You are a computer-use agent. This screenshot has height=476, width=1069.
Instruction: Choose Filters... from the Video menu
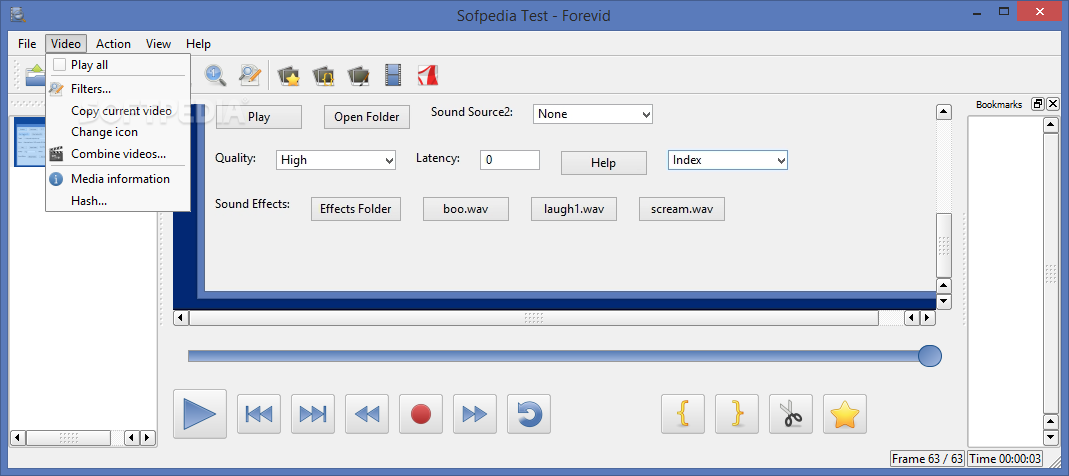[x=118, y=89]
